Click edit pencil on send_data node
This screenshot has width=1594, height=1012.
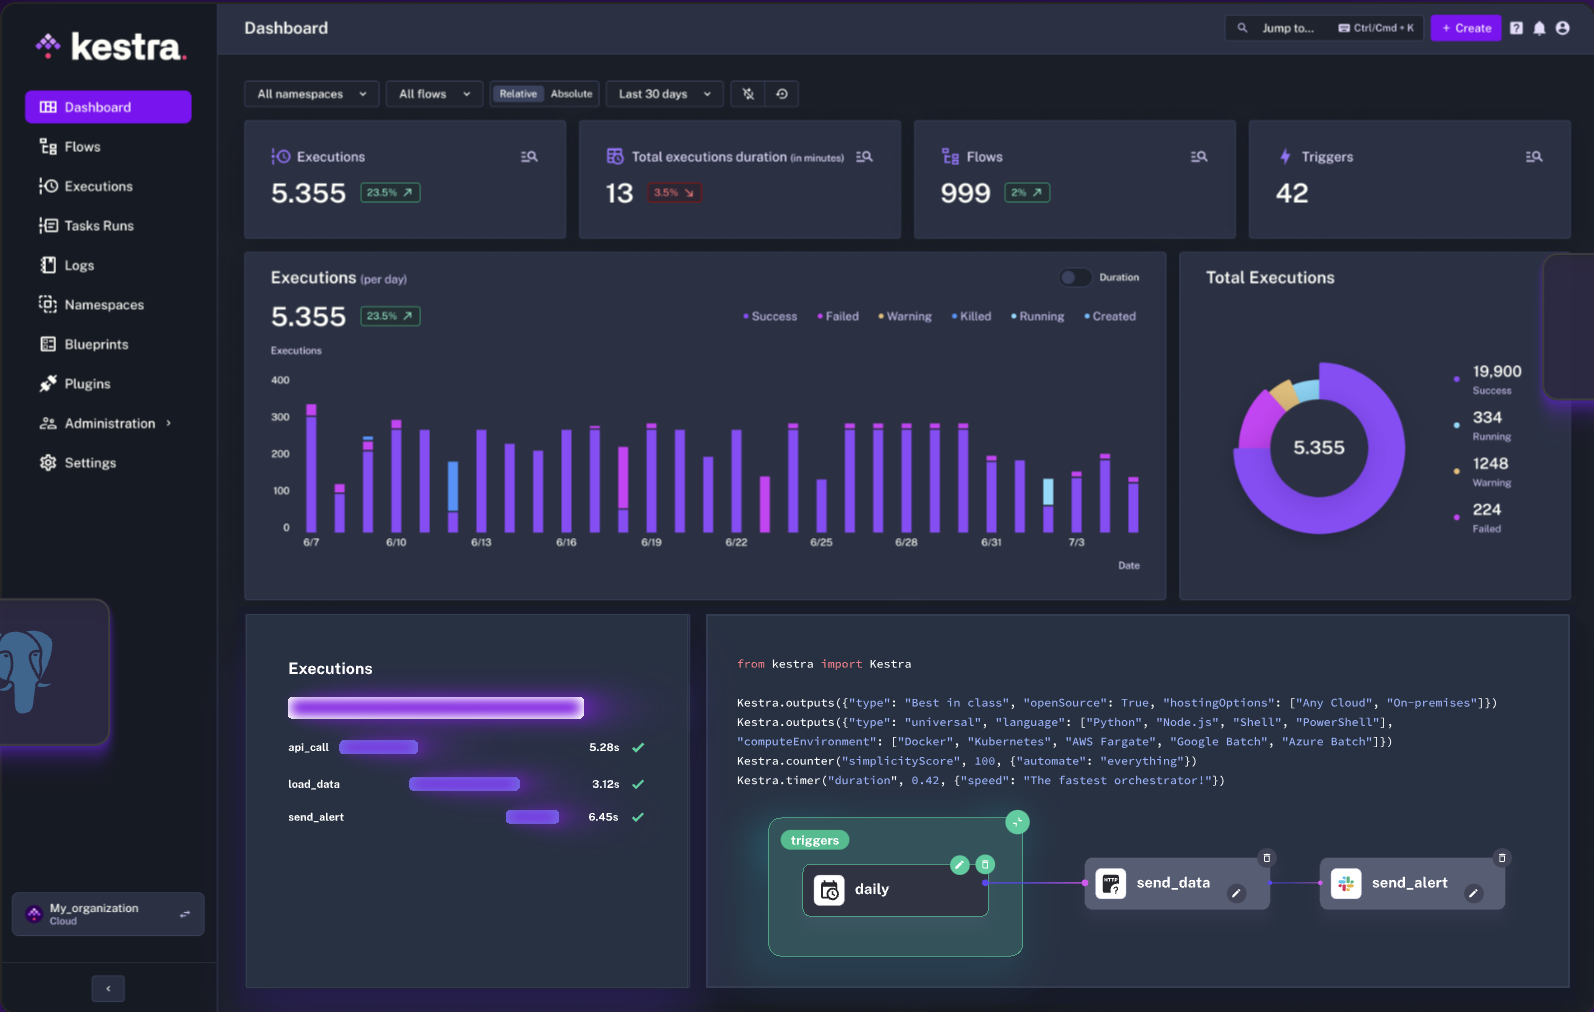(1237, 894)
